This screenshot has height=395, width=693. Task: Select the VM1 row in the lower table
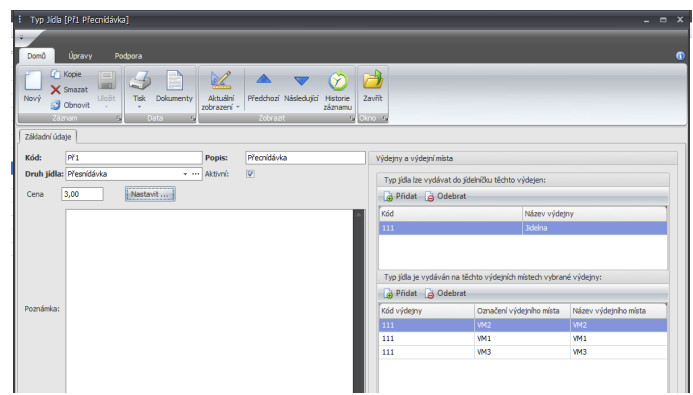[523, 338]
